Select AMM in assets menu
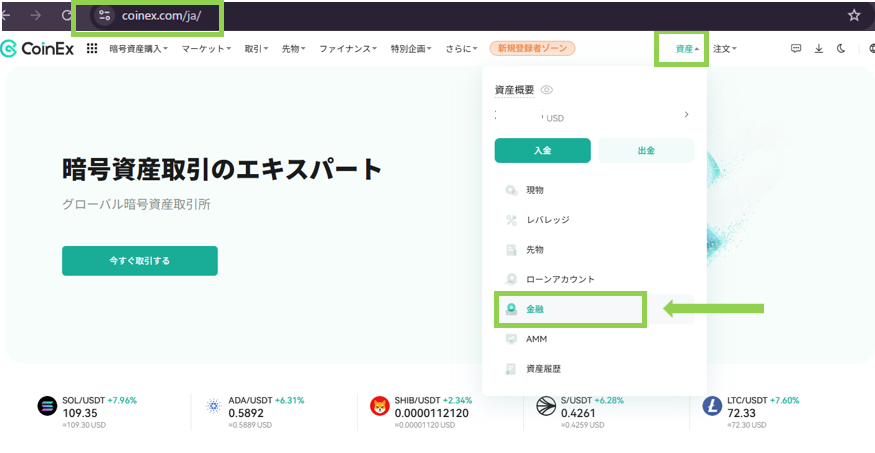Viewport: 875px width, 453px height. click(x=594, y=339)
